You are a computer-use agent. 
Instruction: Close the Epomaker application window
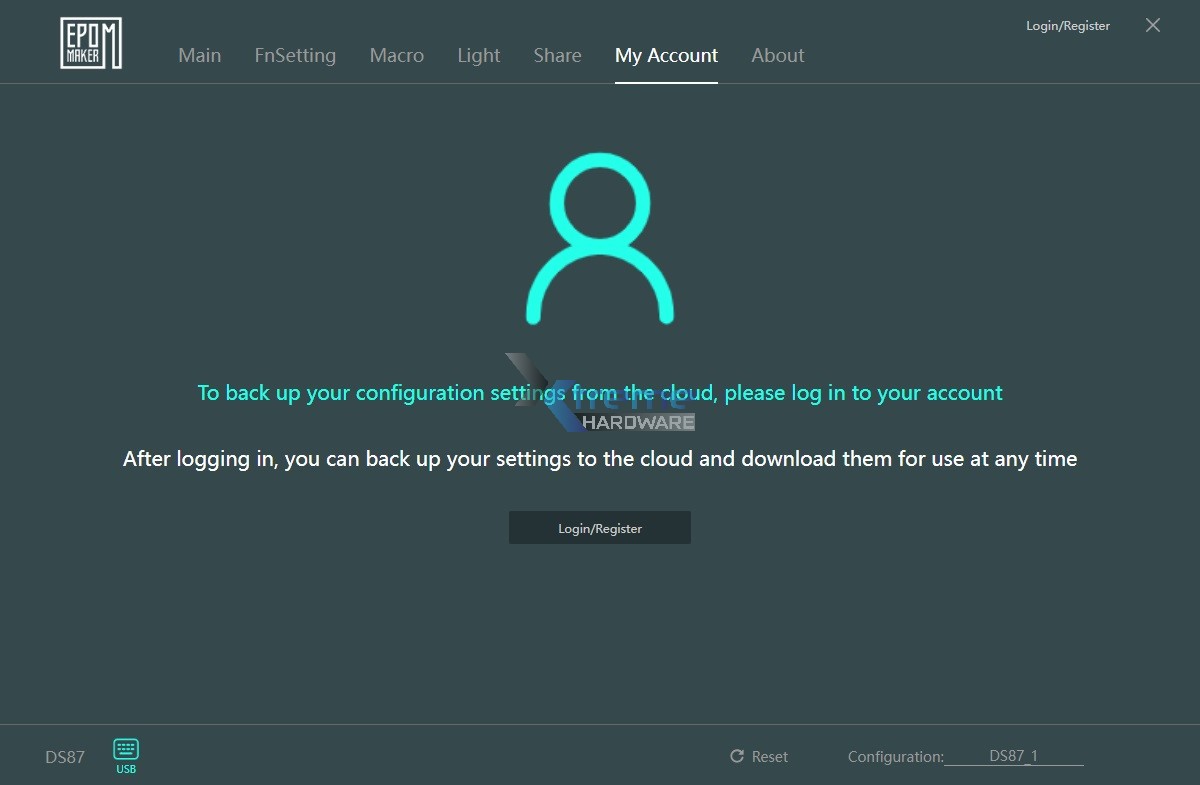[1153, 26]
